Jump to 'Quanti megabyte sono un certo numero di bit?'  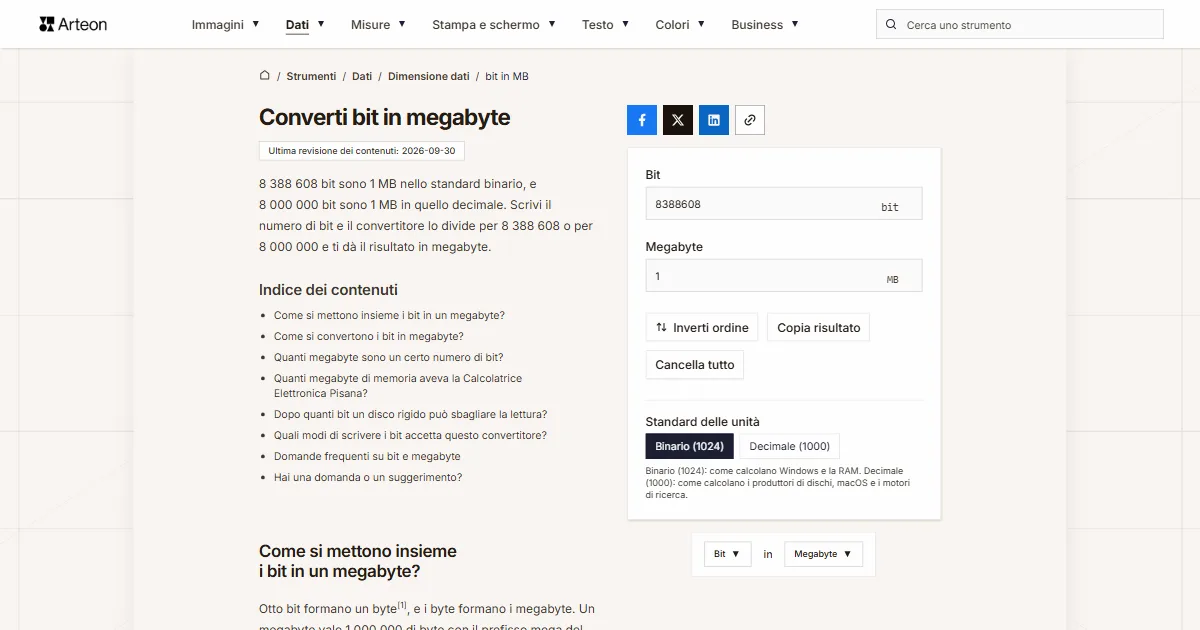[x=389, y=357]
